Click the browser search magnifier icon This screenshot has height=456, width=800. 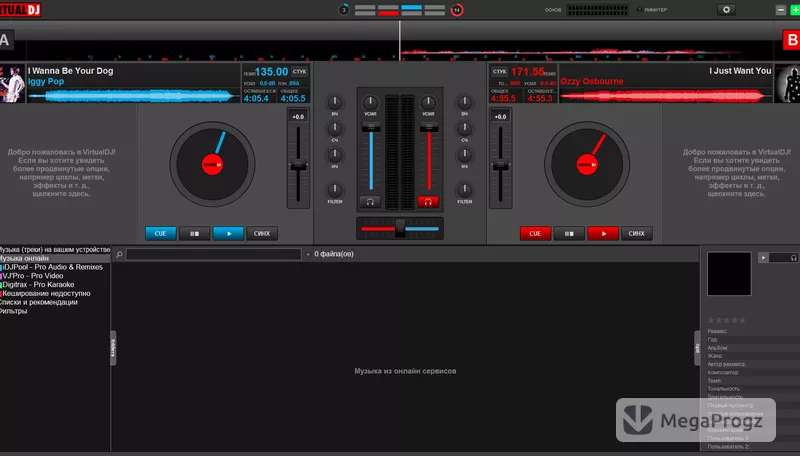(x=119, y=254)
